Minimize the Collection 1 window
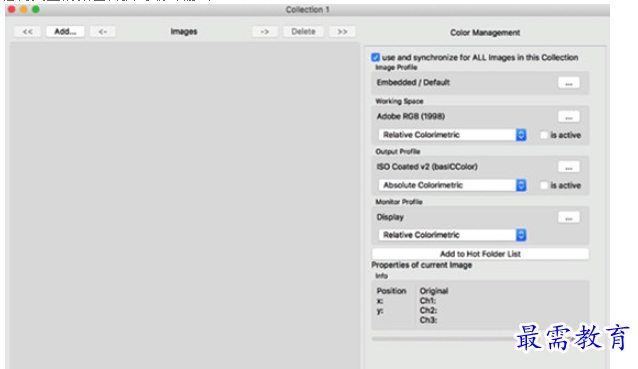638x369 pixels. click(24, 9)
